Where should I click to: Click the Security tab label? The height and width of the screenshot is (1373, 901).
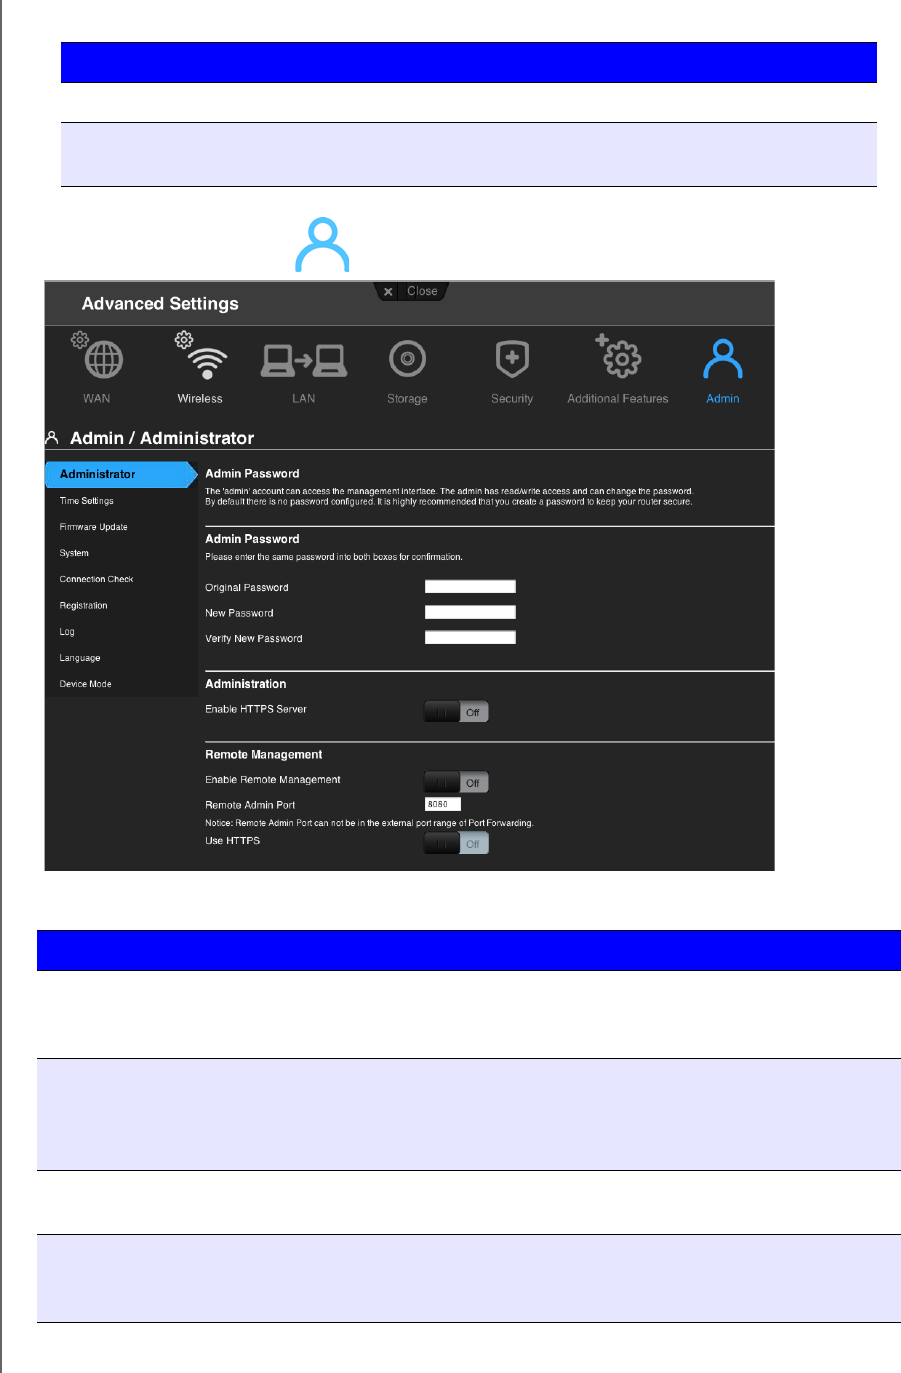click(x=512, y=399)
